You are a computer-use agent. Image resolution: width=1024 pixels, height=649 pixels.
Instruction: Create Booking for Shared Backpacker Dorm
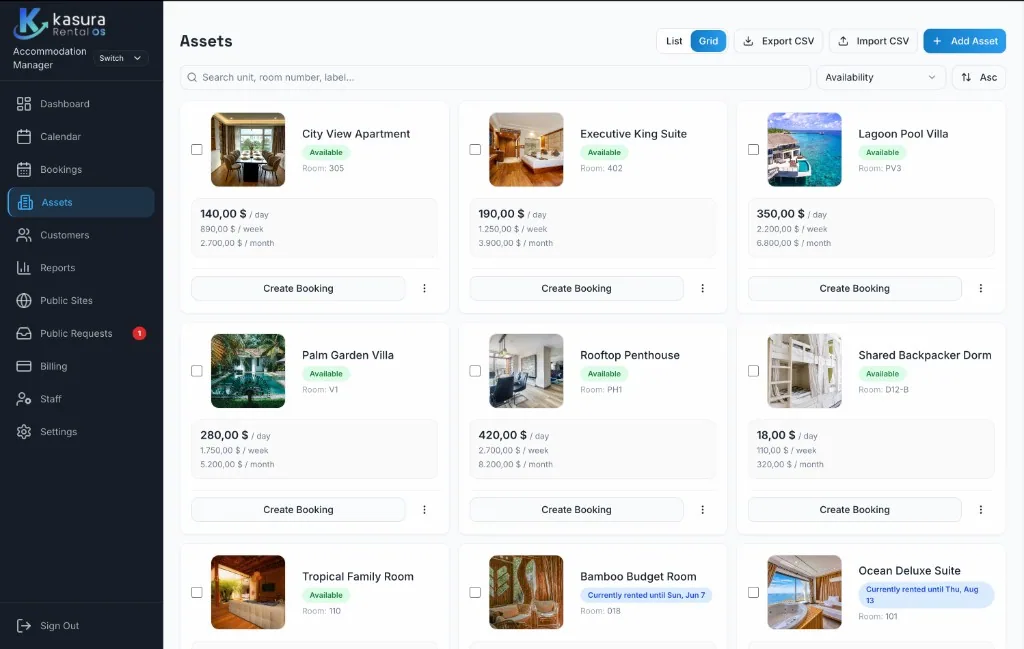[x=854, y=509]
